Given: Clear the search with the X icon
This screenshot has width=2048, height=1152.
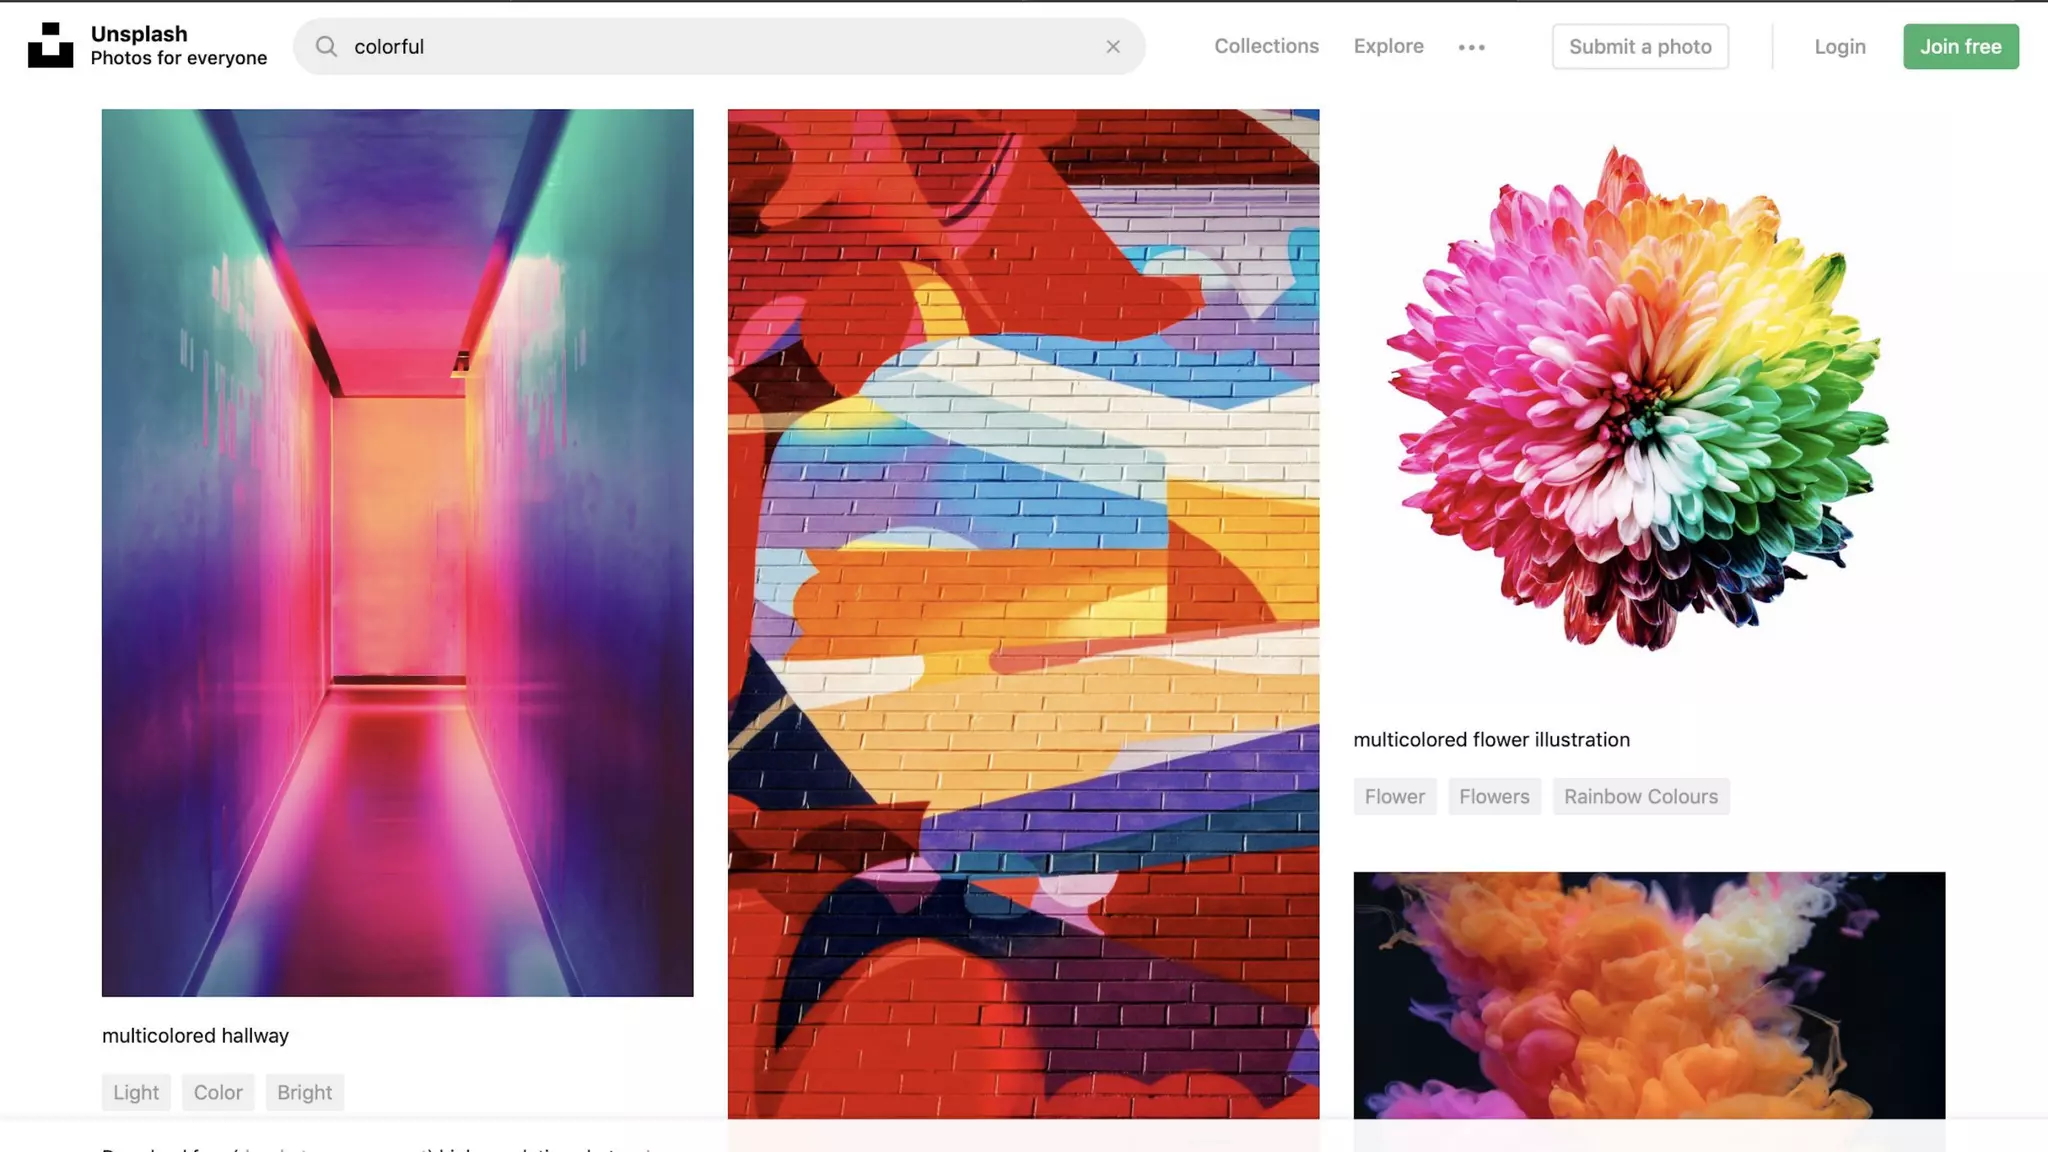Looking at the screenshot, I should (x=1113, y=46).
